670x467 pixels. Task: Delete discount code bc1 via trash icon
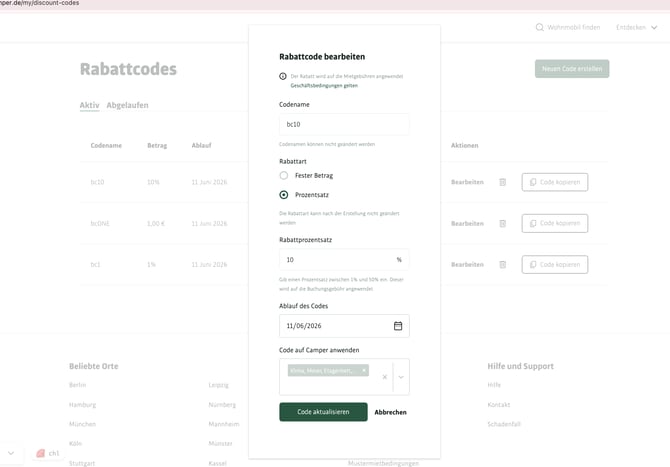pos(502,264)
